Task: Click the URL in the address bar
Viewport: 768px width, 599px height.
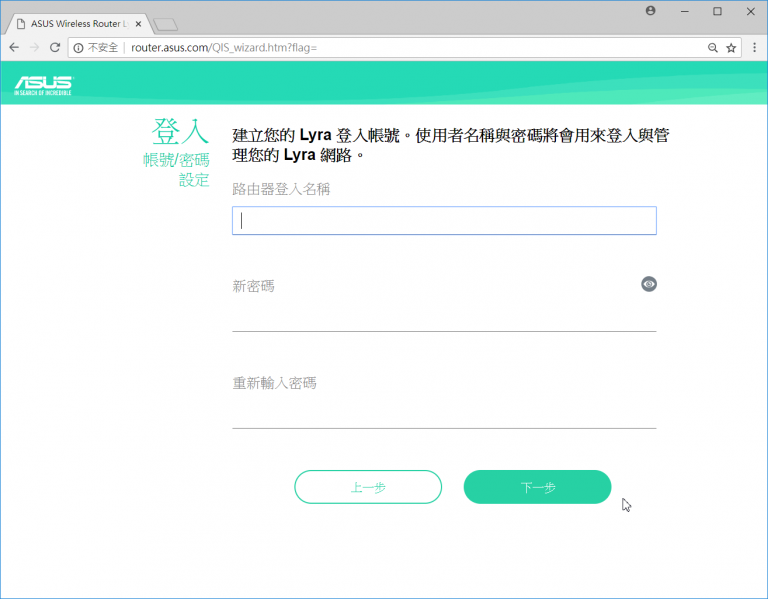Action: click(x=224, y=48)
